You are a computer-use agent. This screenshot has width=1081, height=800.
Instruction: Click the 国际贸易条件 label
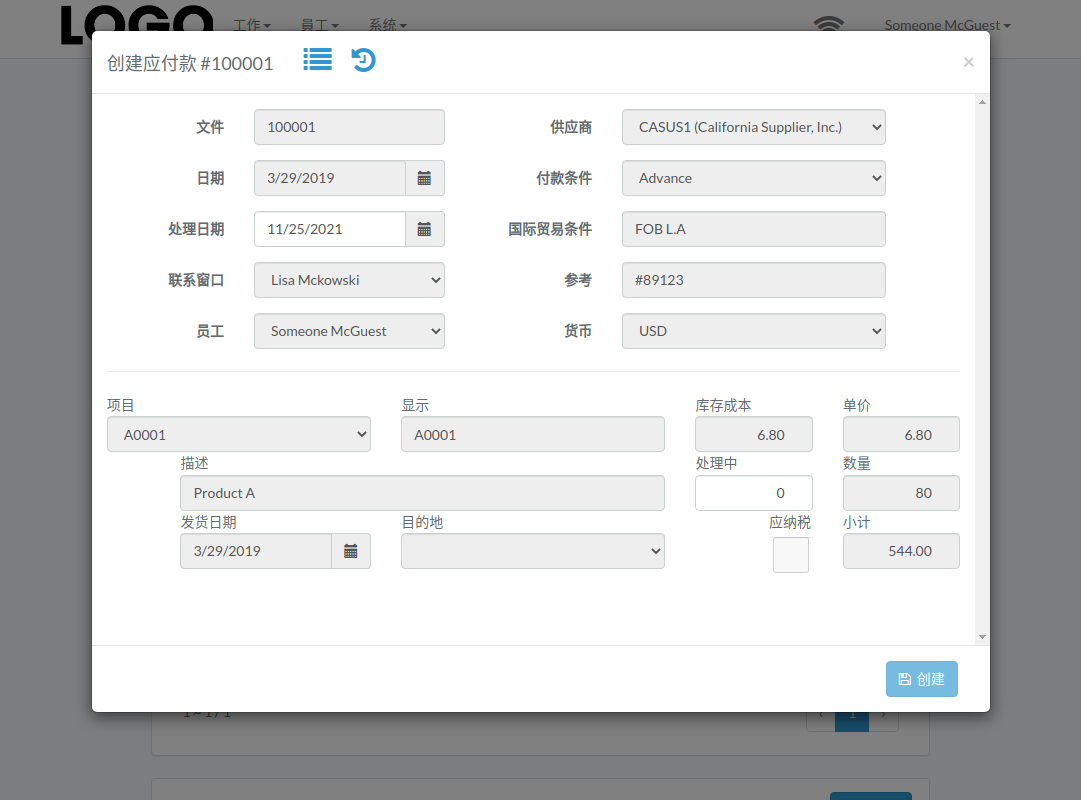pyautogui.click(x=550, y=229)
